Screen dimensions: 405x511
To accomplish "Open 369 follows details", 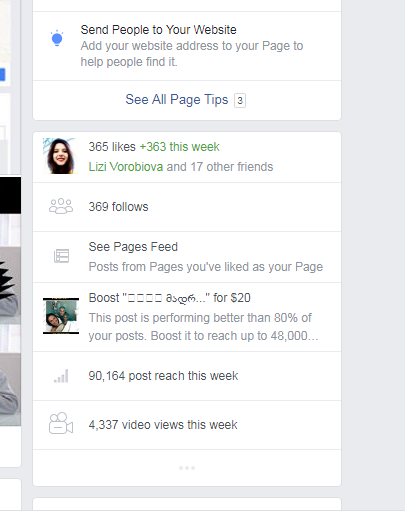I will coord(118,207).
